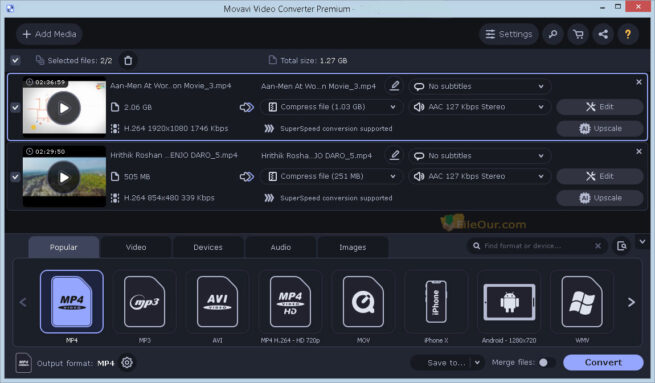The height and width of the screenshot is (383, 655).
Task: Click Edit button for Hrithik Roshan file
Action: pyautogui.click(x=599, y=176)
